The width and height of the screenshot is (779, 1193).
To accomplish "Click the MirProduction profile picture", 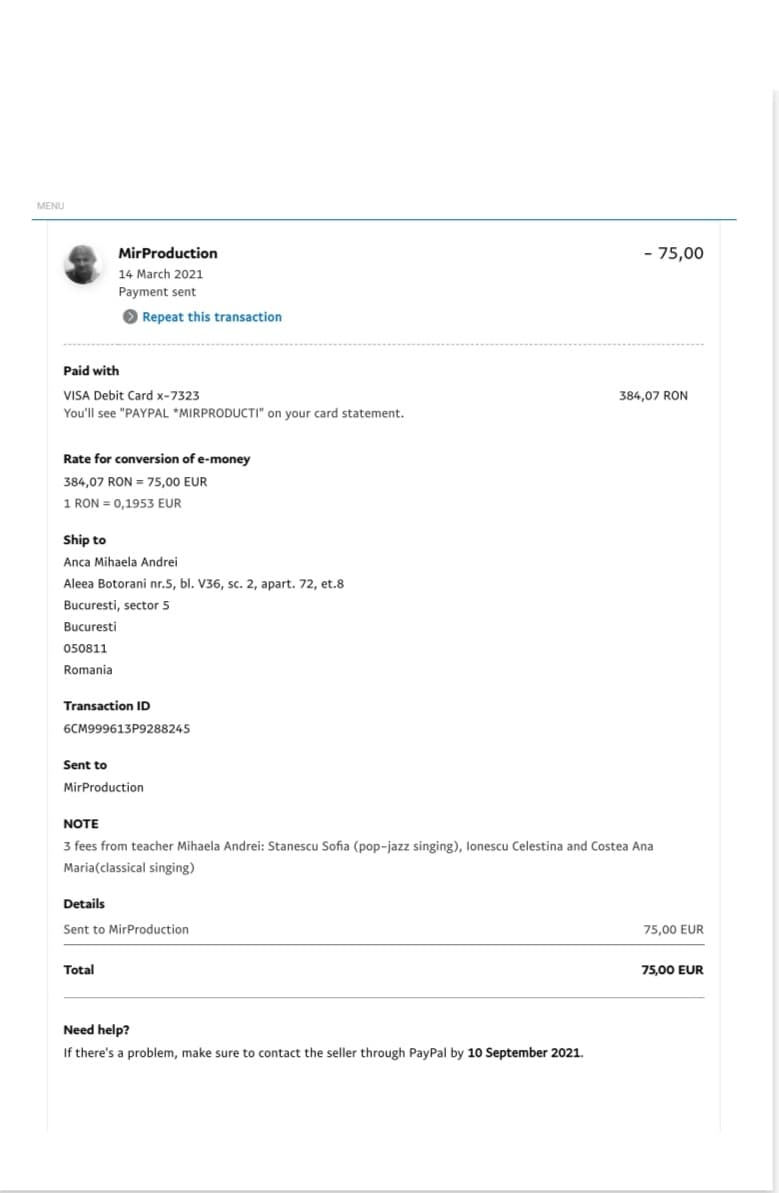I will tap(84, 265).
